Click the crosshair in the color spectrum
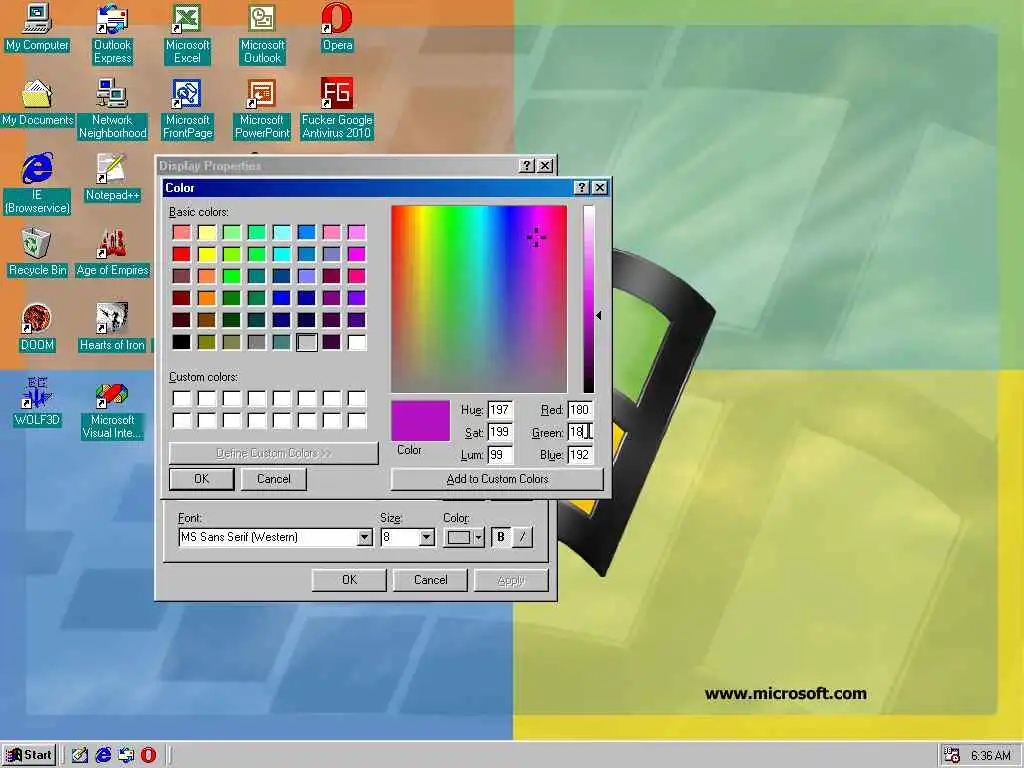This screenshot has height=768, width=1024. pyautogui.click(x=536, y=237)
